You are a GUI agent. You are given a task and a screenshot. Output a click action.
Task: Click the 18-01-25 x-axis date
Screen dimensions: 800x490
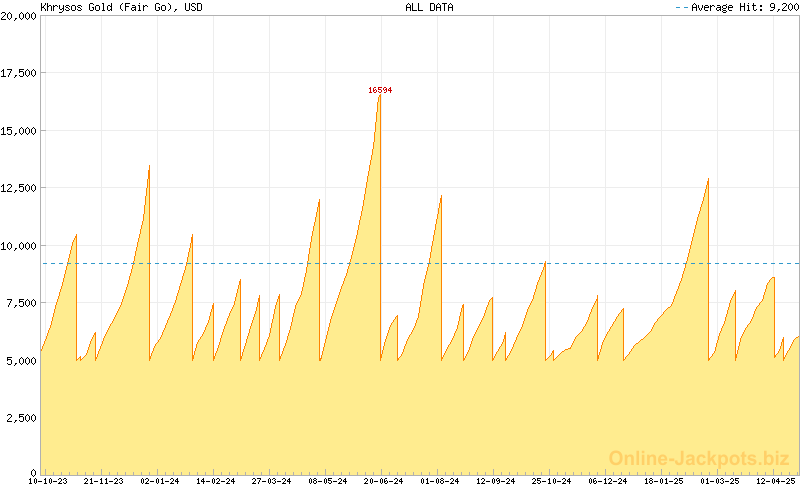click(x=664, y=481)
